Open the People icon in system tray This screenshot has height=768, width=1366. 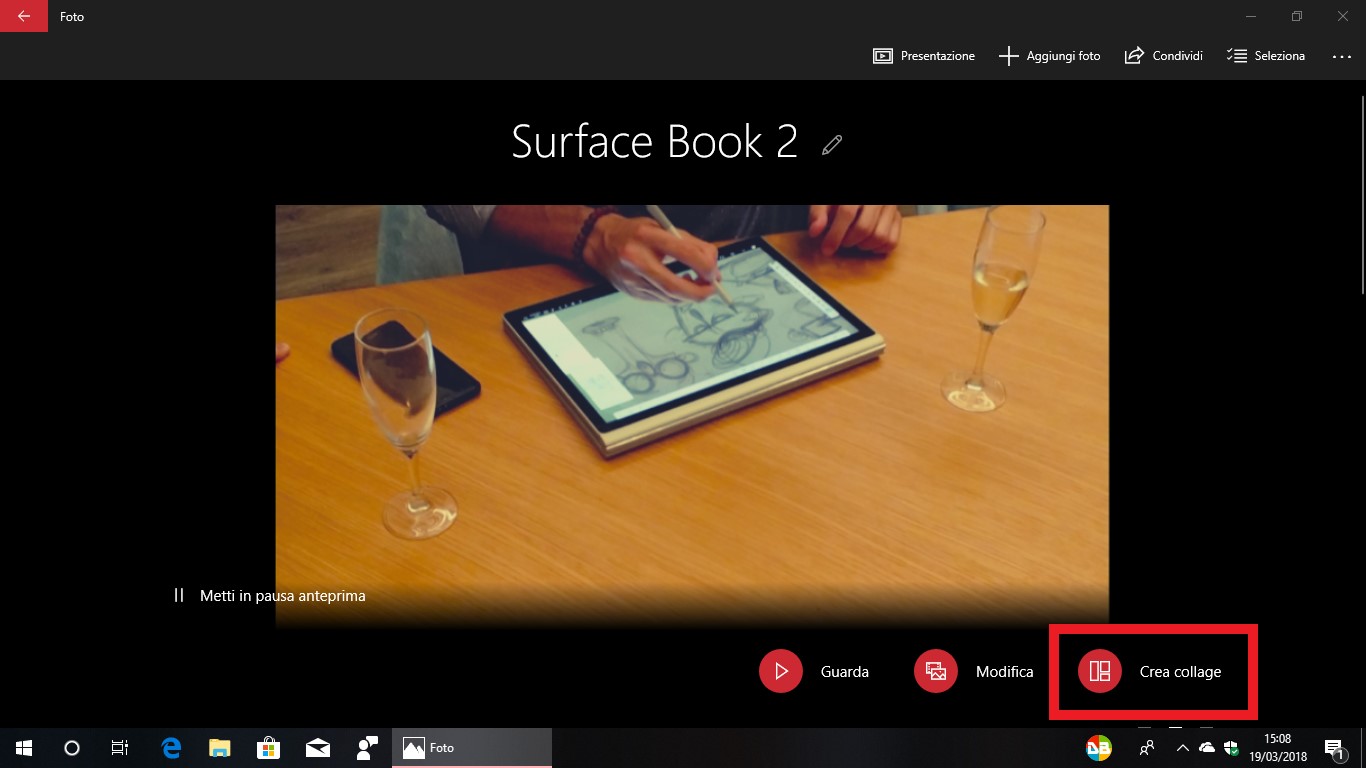point(1147,748)
